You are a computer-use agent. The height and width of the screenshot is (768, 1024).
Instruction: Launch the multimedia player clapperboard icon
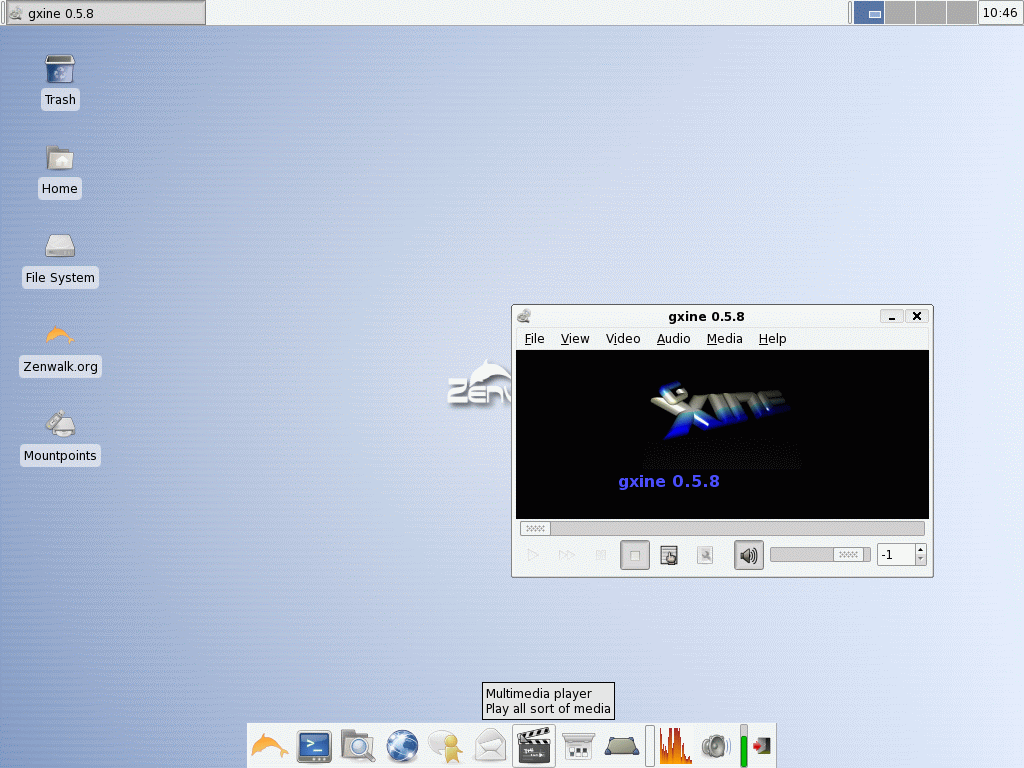[534, 746]
